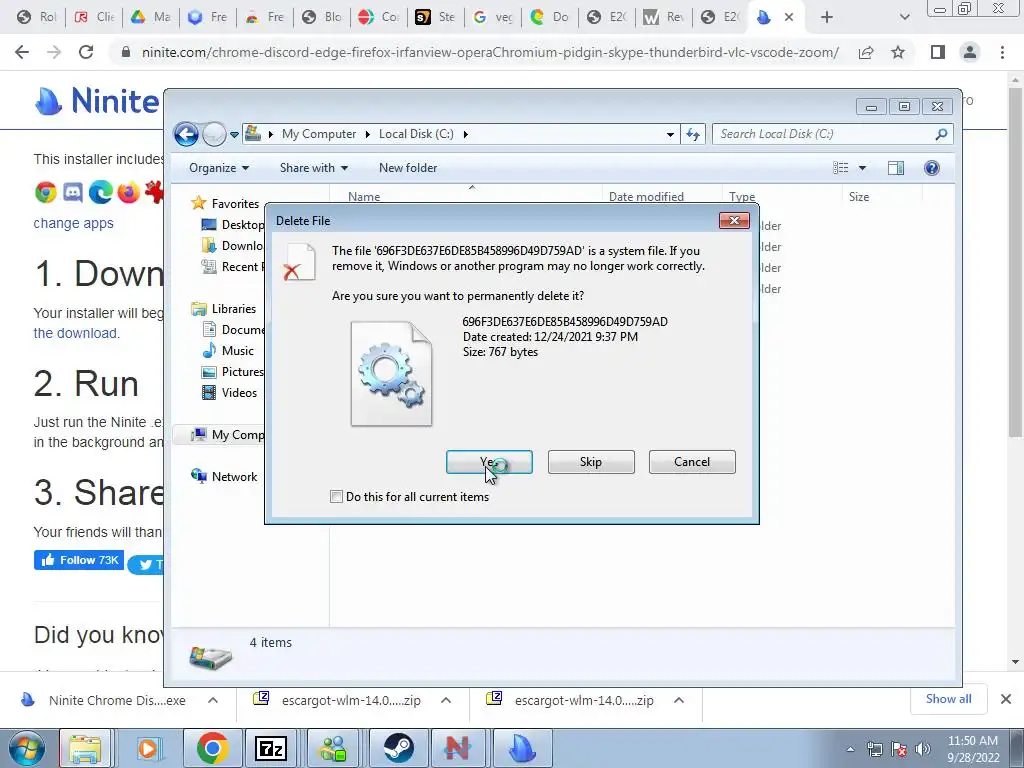This screenshot has width=1024, height=768.
Task: Open Chrome tab search dropdown chevron
Action: pyautogui.click(x=904, y=18)
